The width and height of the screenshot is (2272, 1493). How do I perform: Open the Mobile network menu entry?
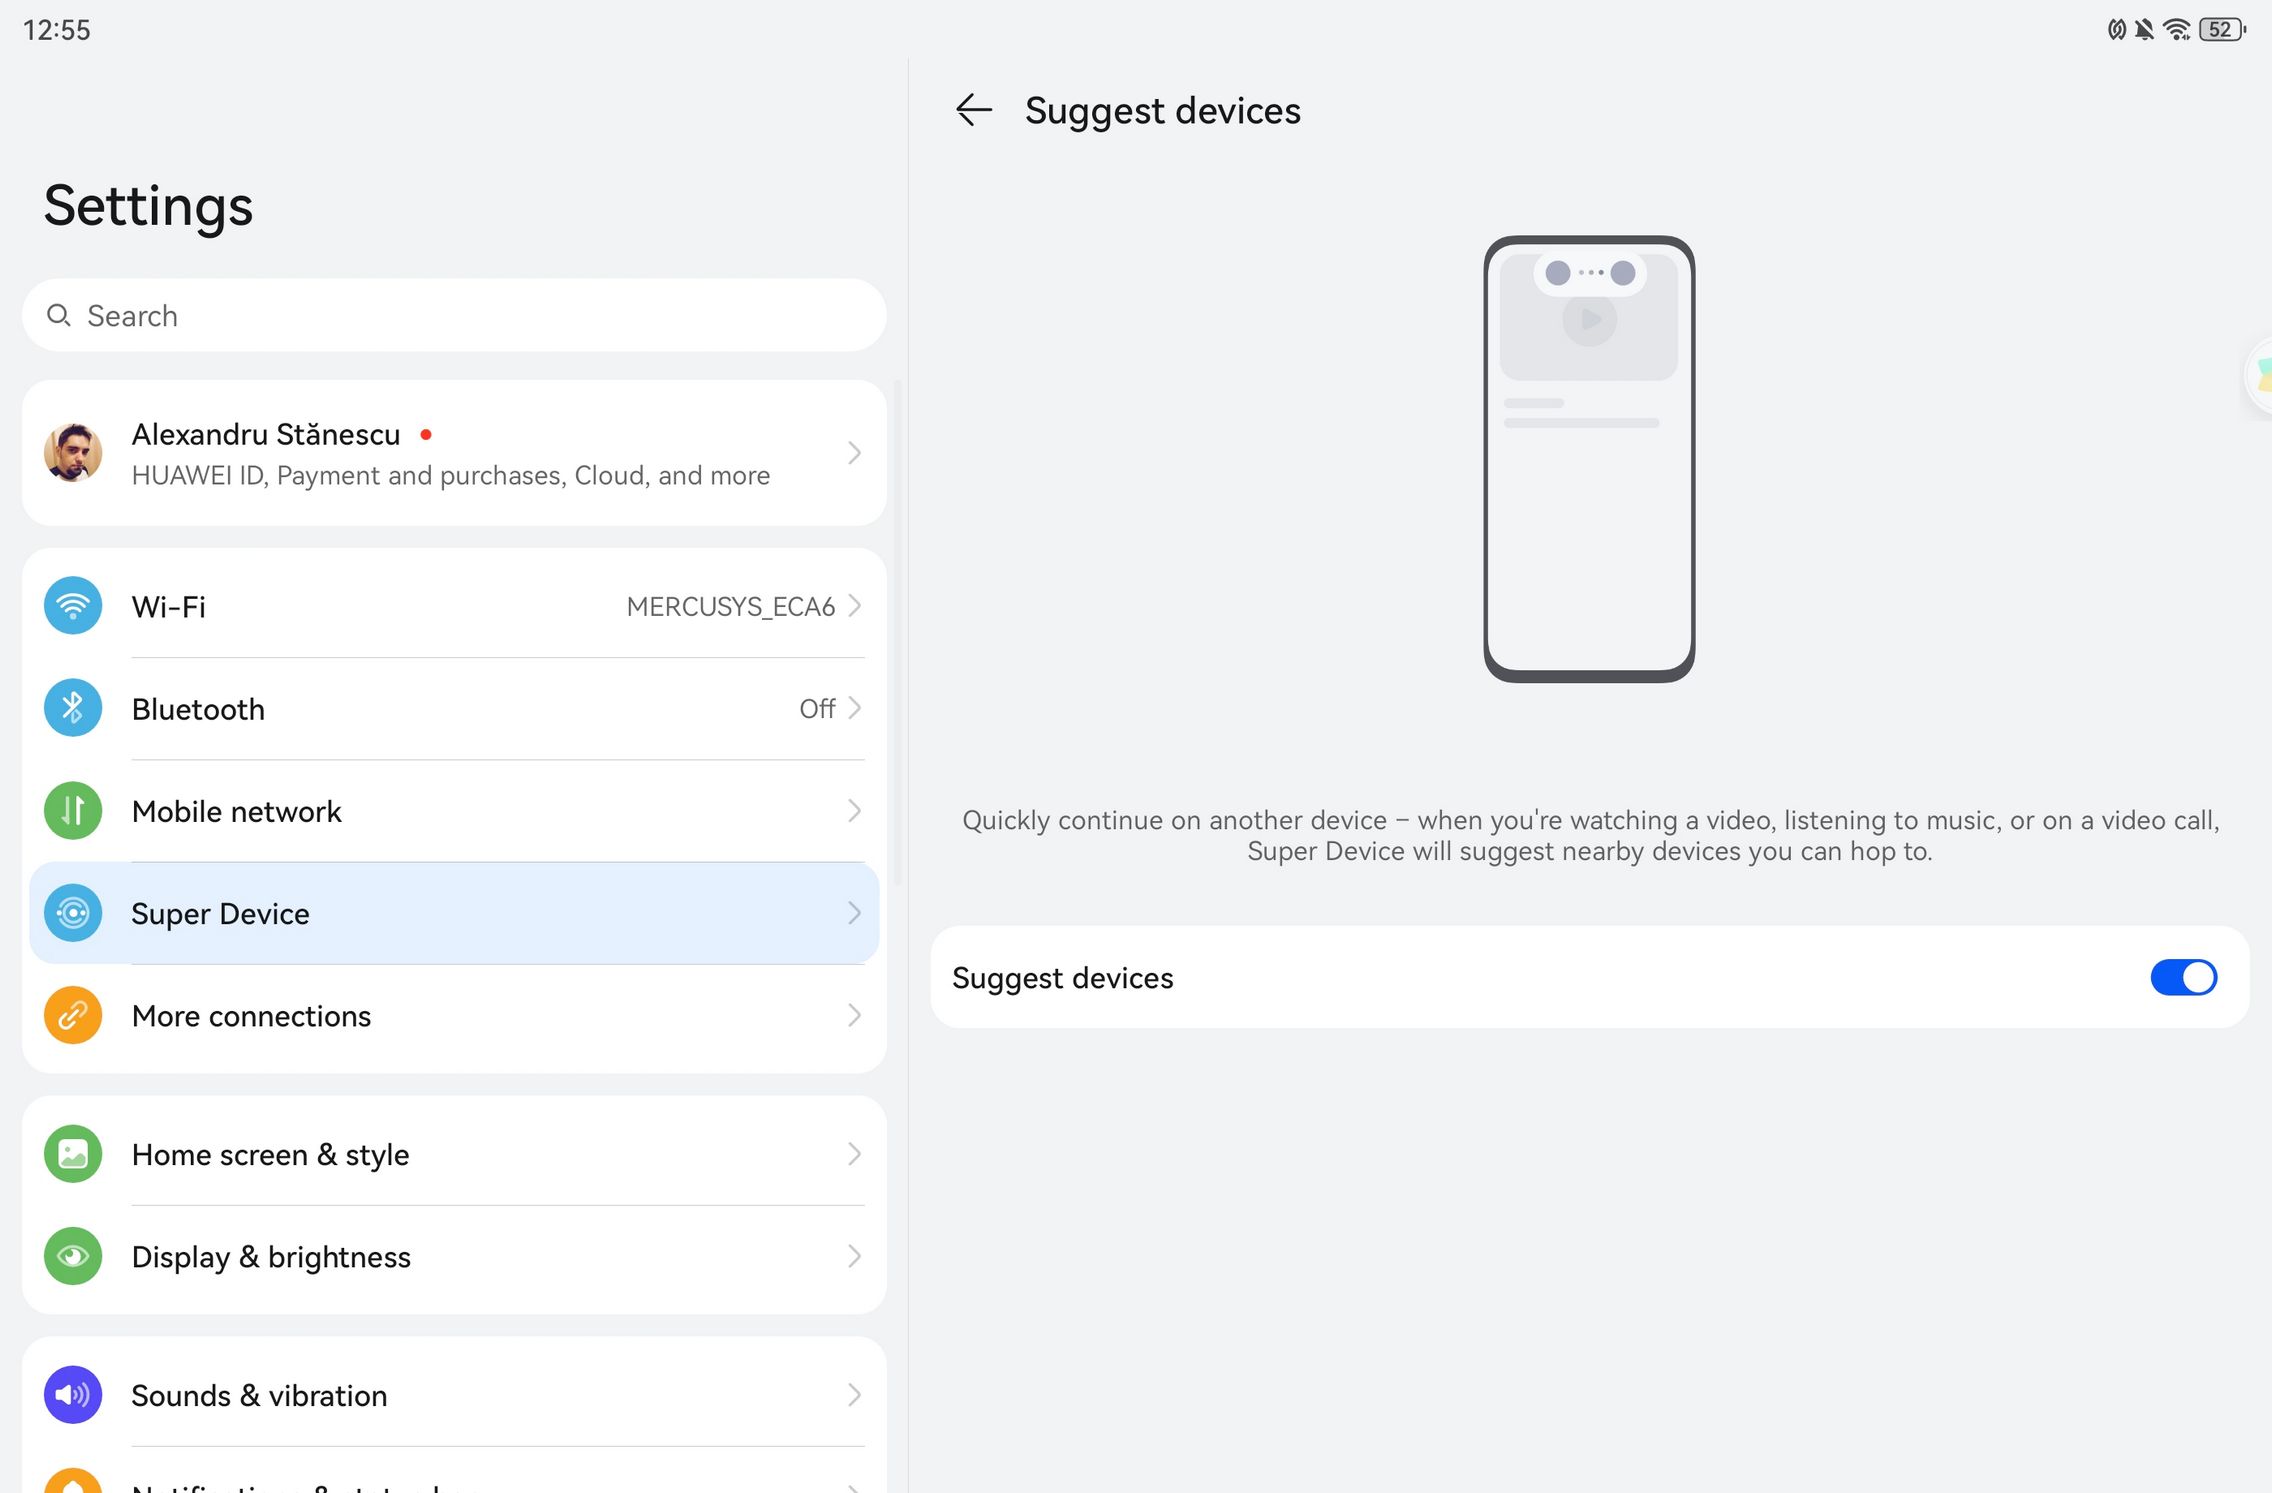[x=237, y=811]
